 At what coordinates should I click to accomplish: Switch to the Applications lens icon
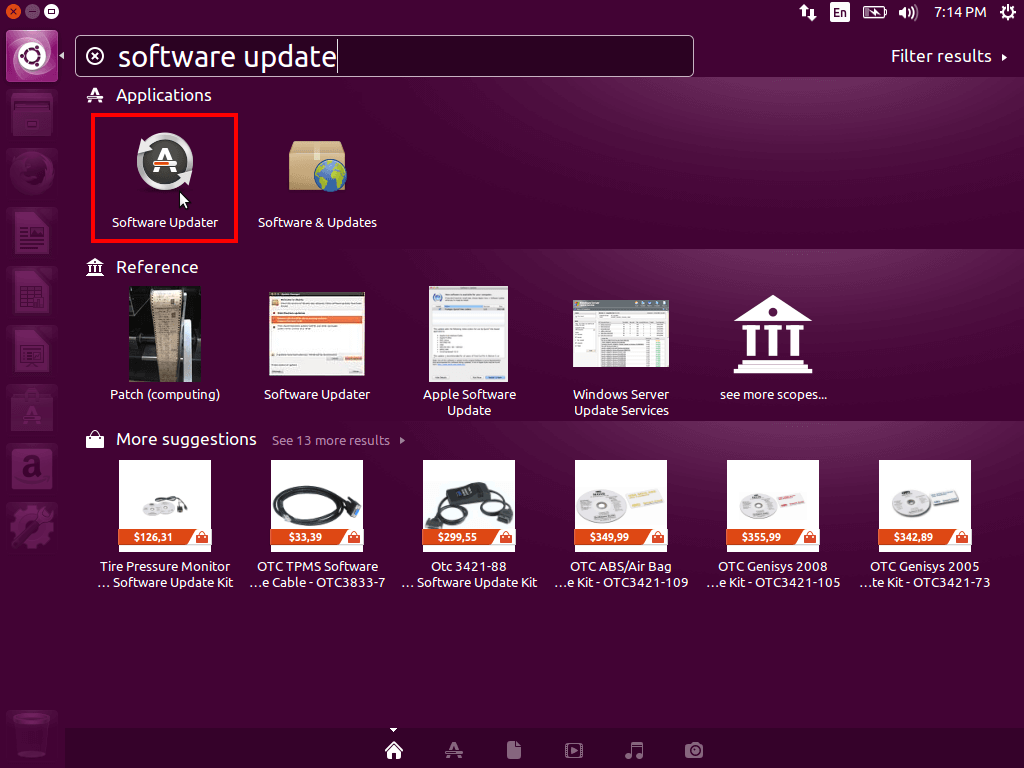point(453,750)
